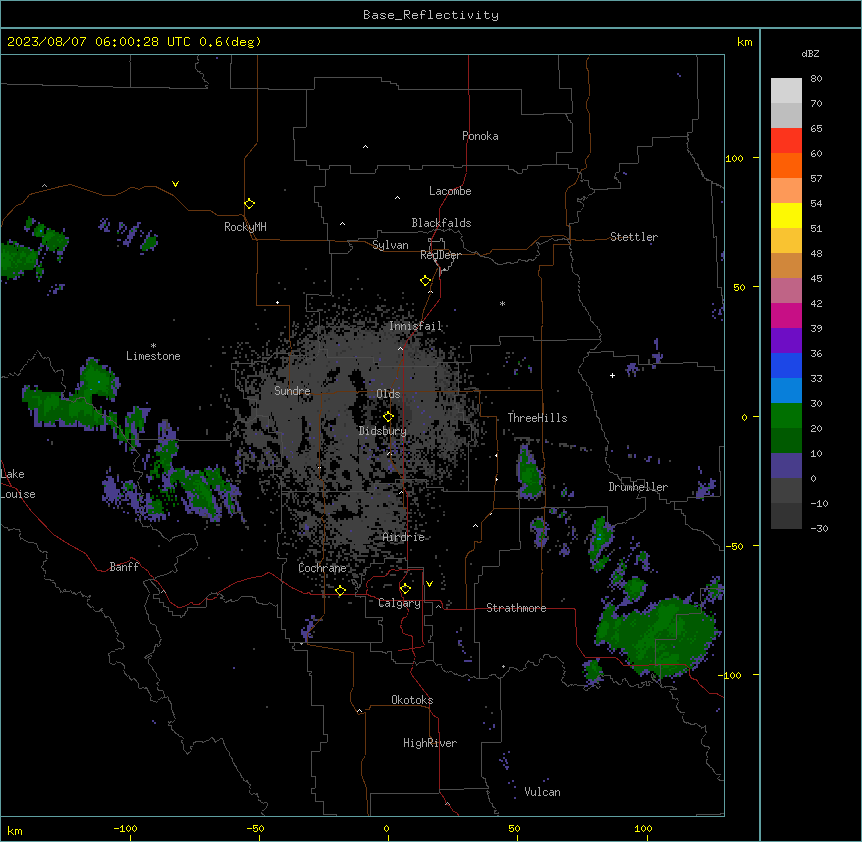This screenshot has width=862, height=842.
Task: Click the yellow diamond marker near RockyMH
Action: (249, 204)
